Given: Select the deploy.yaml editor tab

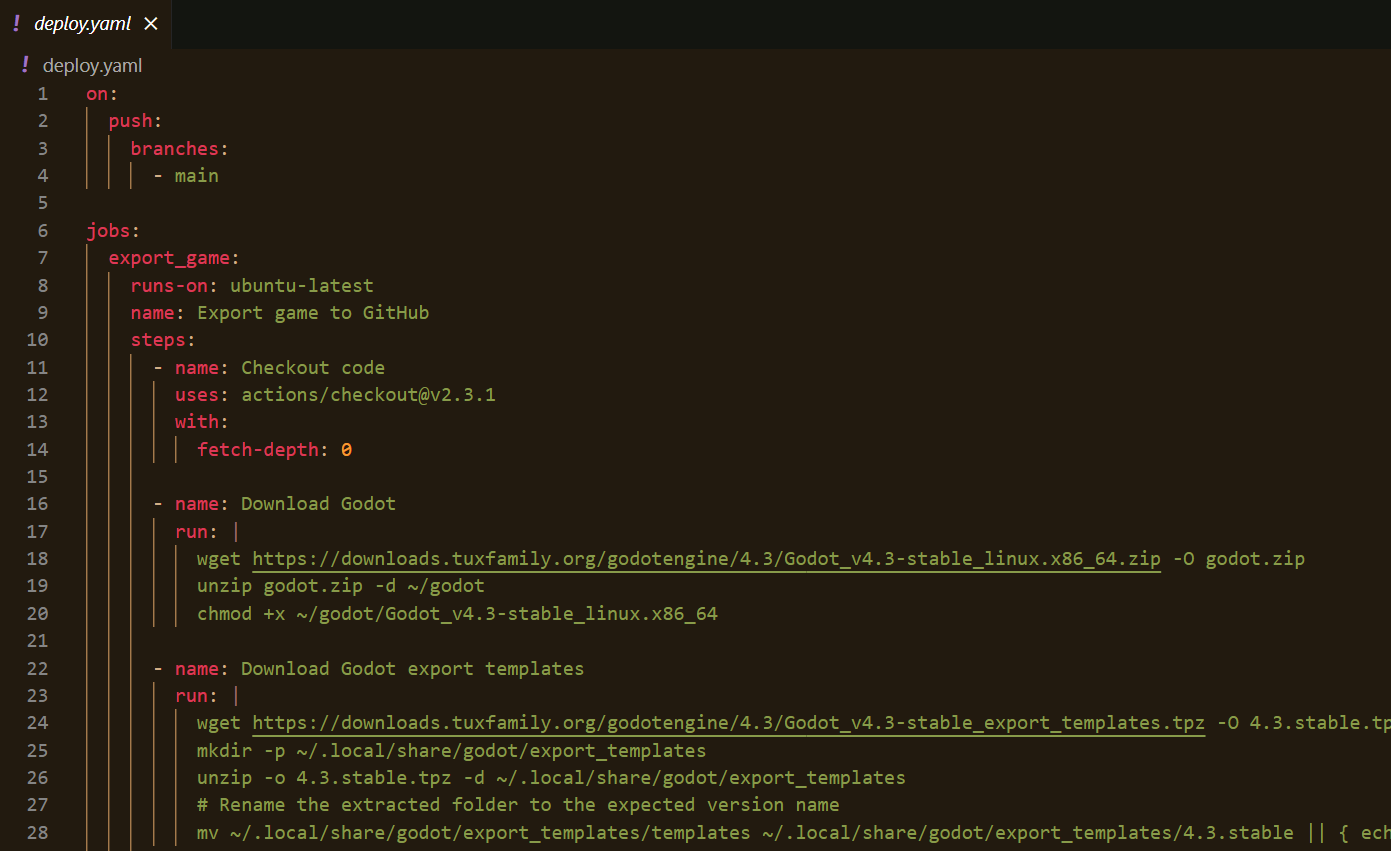Looking at the screenshot, I should [x=85, y=24].
